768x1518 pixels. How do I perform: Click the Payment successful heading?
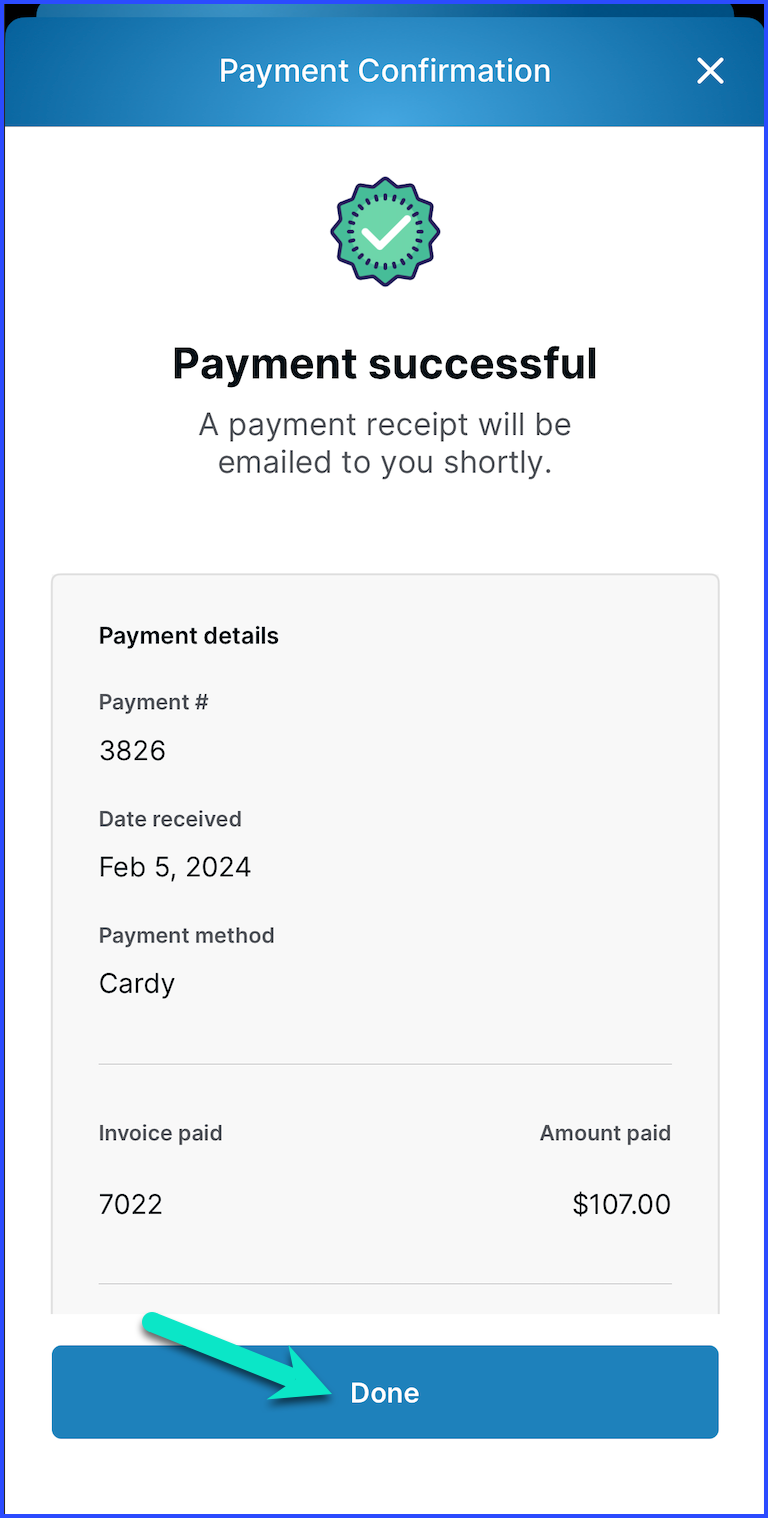tap(385, 363)
